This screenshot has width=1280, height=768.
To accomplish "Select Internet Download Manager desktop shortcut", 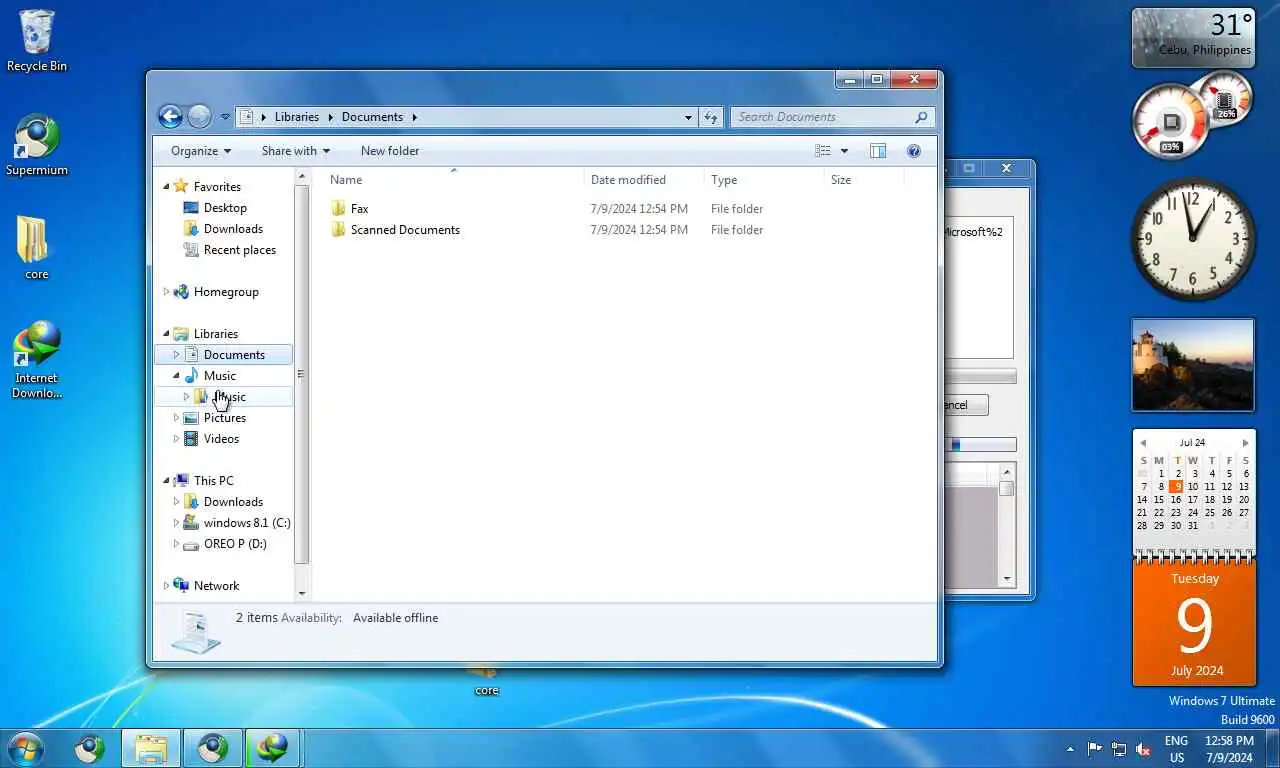I will click(x=37, y=360).
